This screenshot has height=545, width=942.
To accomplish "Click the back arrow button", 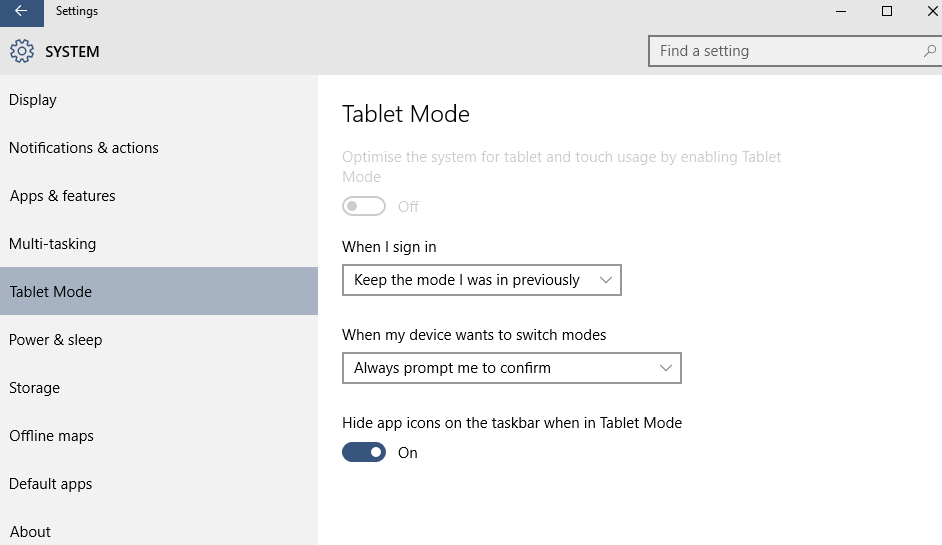I will (x=21, y=12).
